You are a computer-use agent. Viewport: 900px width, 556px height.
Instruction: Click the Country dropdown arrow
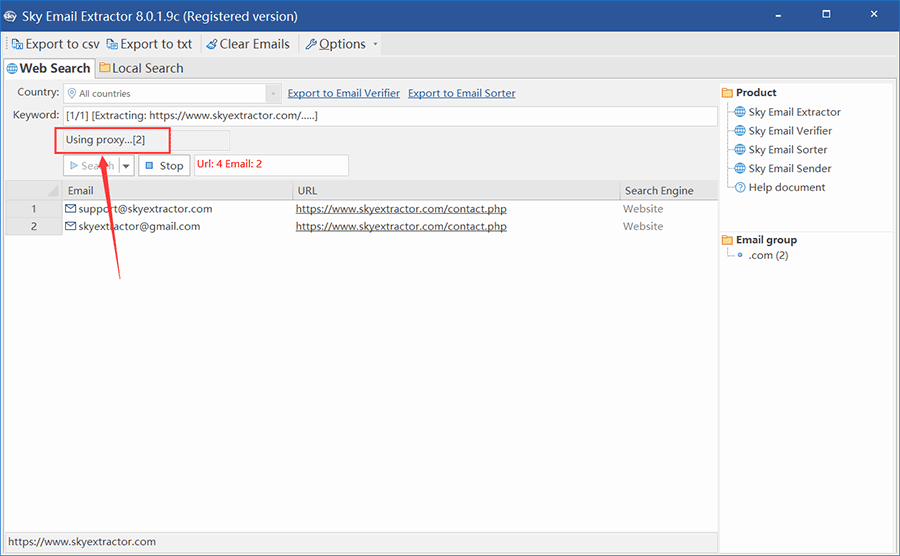273,94
